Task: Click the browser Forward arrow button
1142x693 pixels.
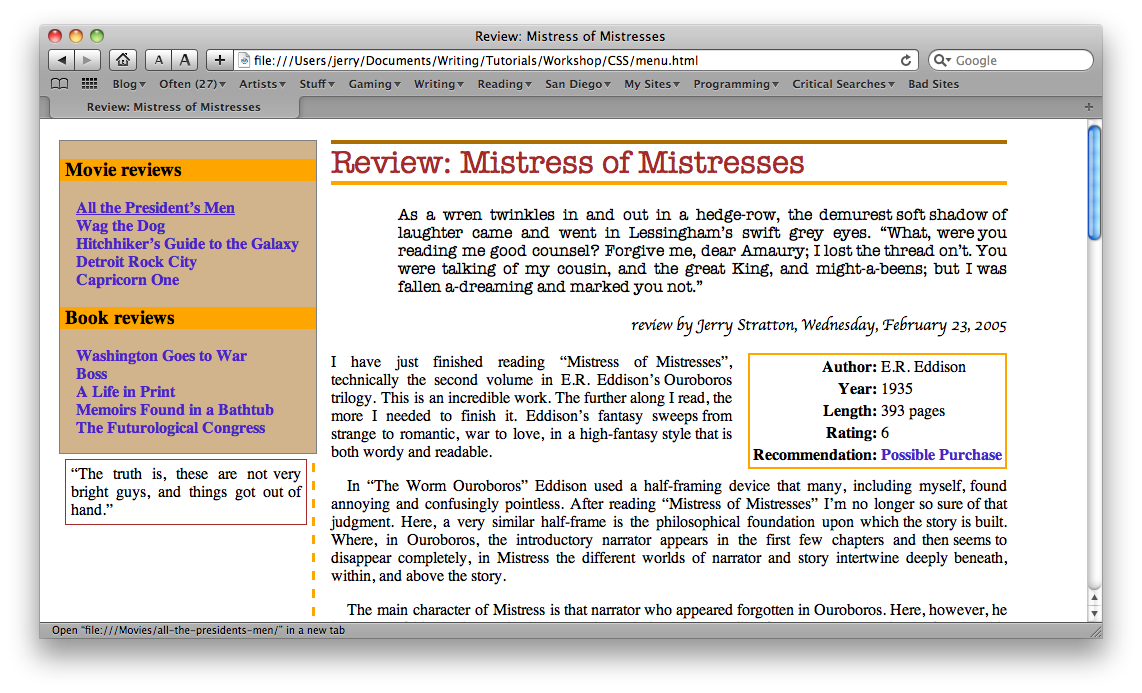Action: (x=87, y=60)
